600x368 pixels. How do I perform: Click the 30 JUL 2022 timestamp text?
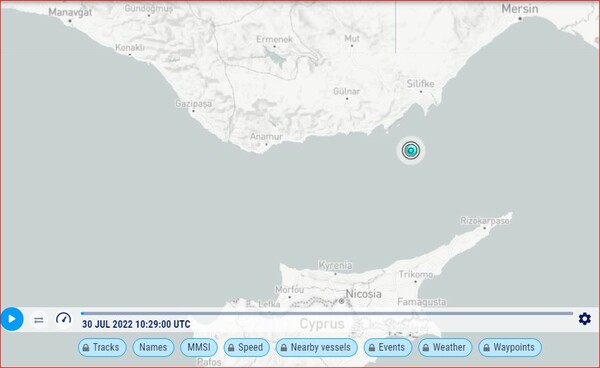[x=136, y=324]
